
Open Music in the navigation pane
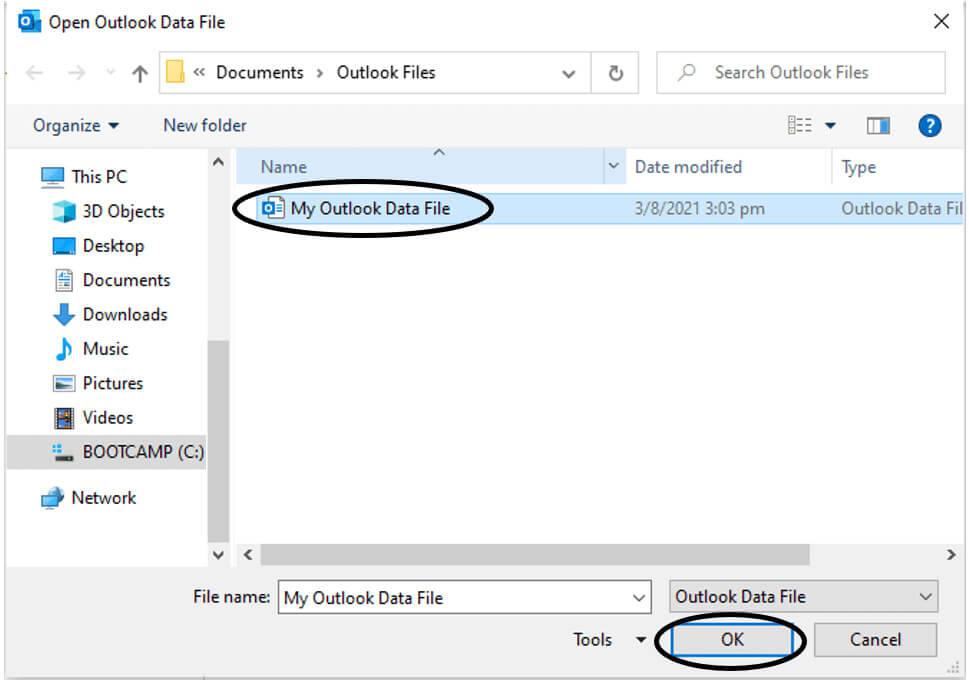pyautogui.click(x=105, y=349)
